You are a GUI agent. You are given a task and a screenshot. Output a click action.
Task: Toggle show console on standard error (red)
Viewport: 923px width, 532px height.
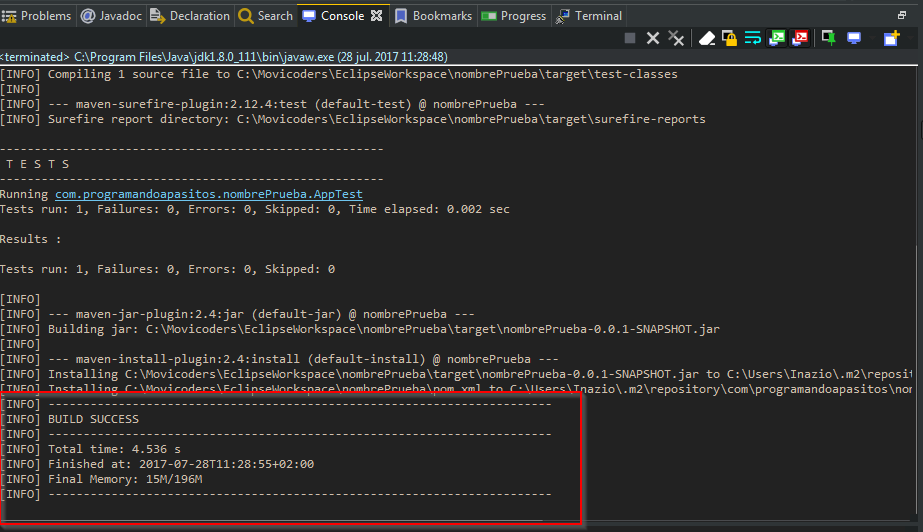pos(801,38)
